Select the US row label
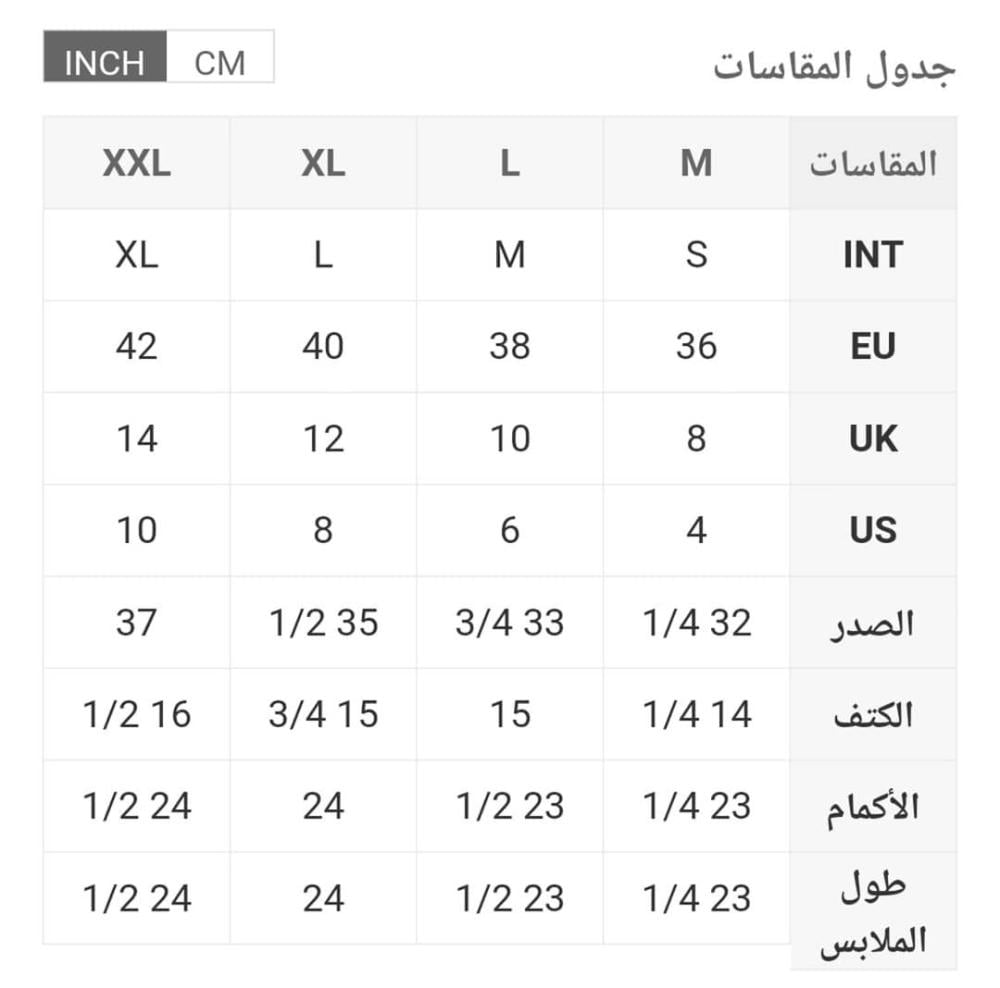Viewport: 1000px width, 988px height. 873,530
